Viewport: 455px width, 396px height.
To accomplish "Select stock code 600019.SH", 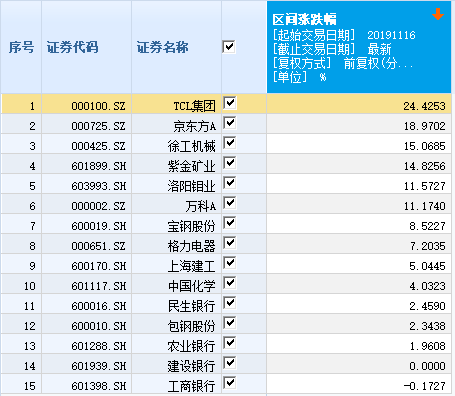I will click(98, 226).
